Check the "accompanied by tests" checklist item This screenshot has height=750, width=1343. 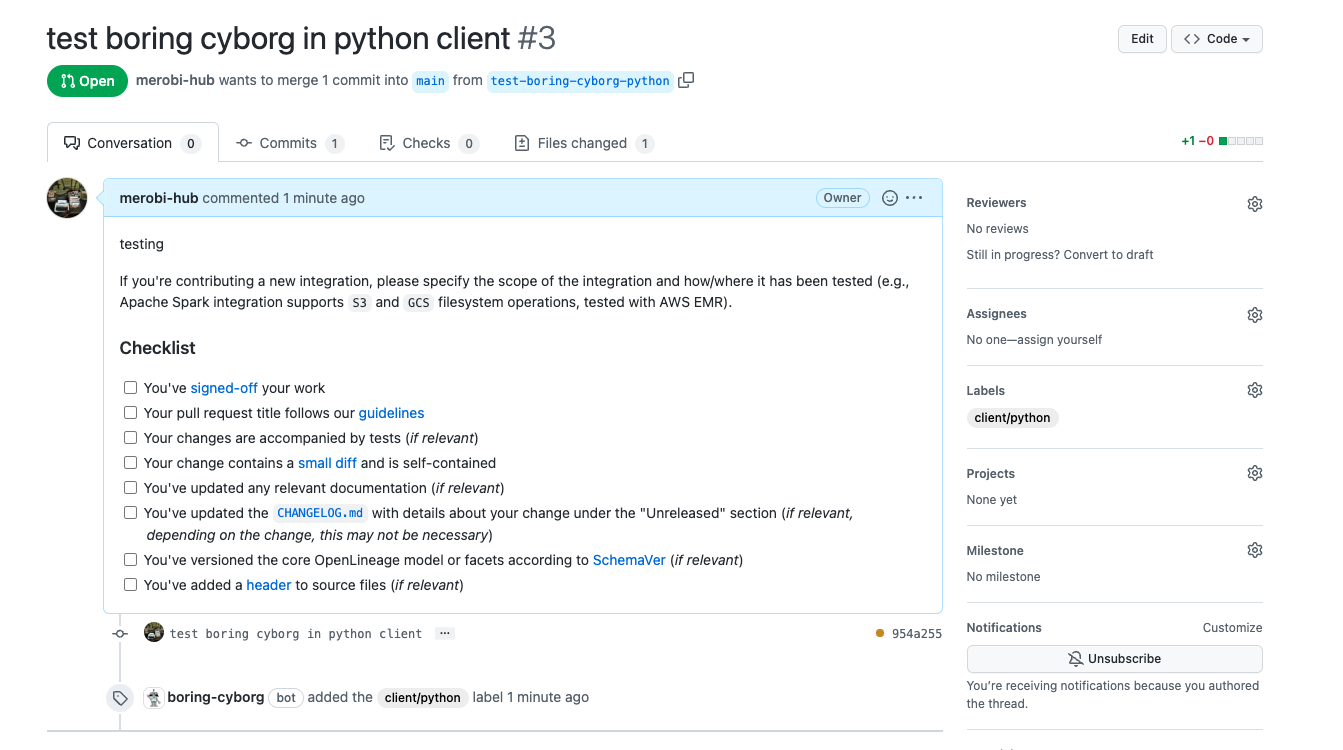point(130,437)
